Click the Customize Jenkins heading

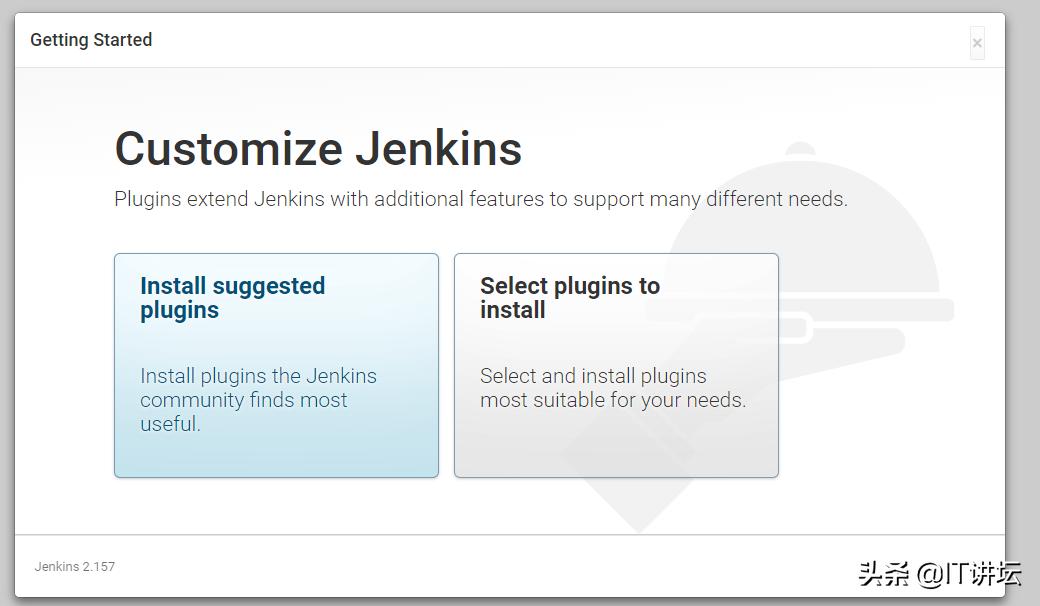(318, 149)
